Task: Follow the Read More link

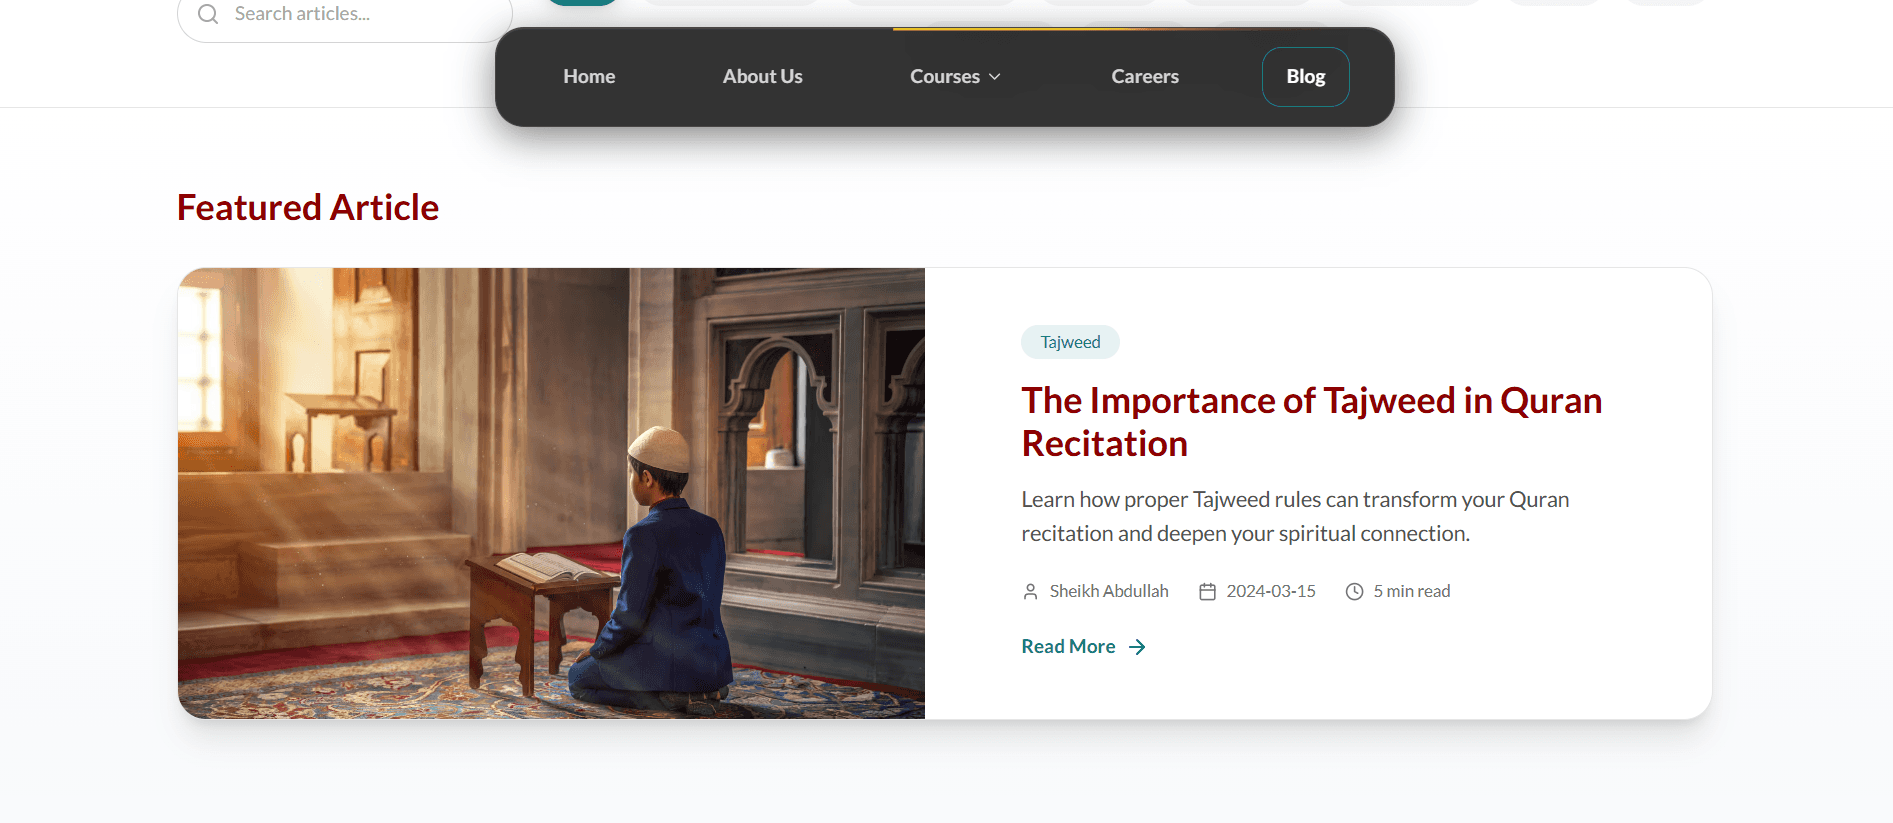Action: 1068,647
